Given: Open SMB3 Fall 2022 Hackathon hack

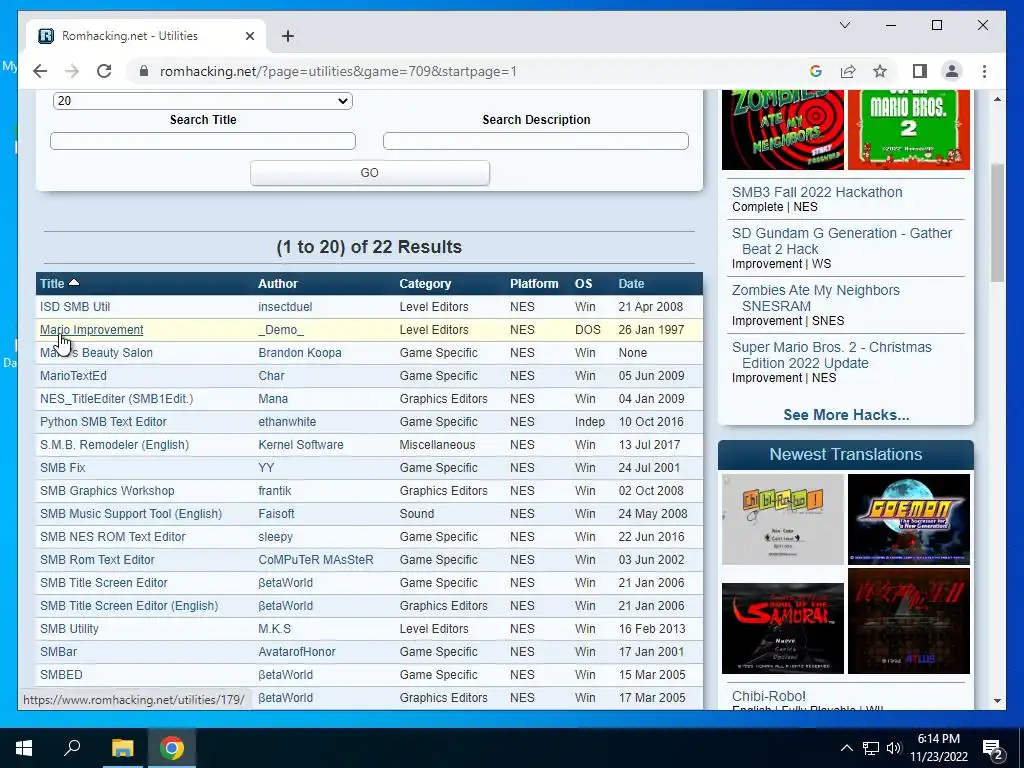Looking at the screenshot, I should coord(817,192).
